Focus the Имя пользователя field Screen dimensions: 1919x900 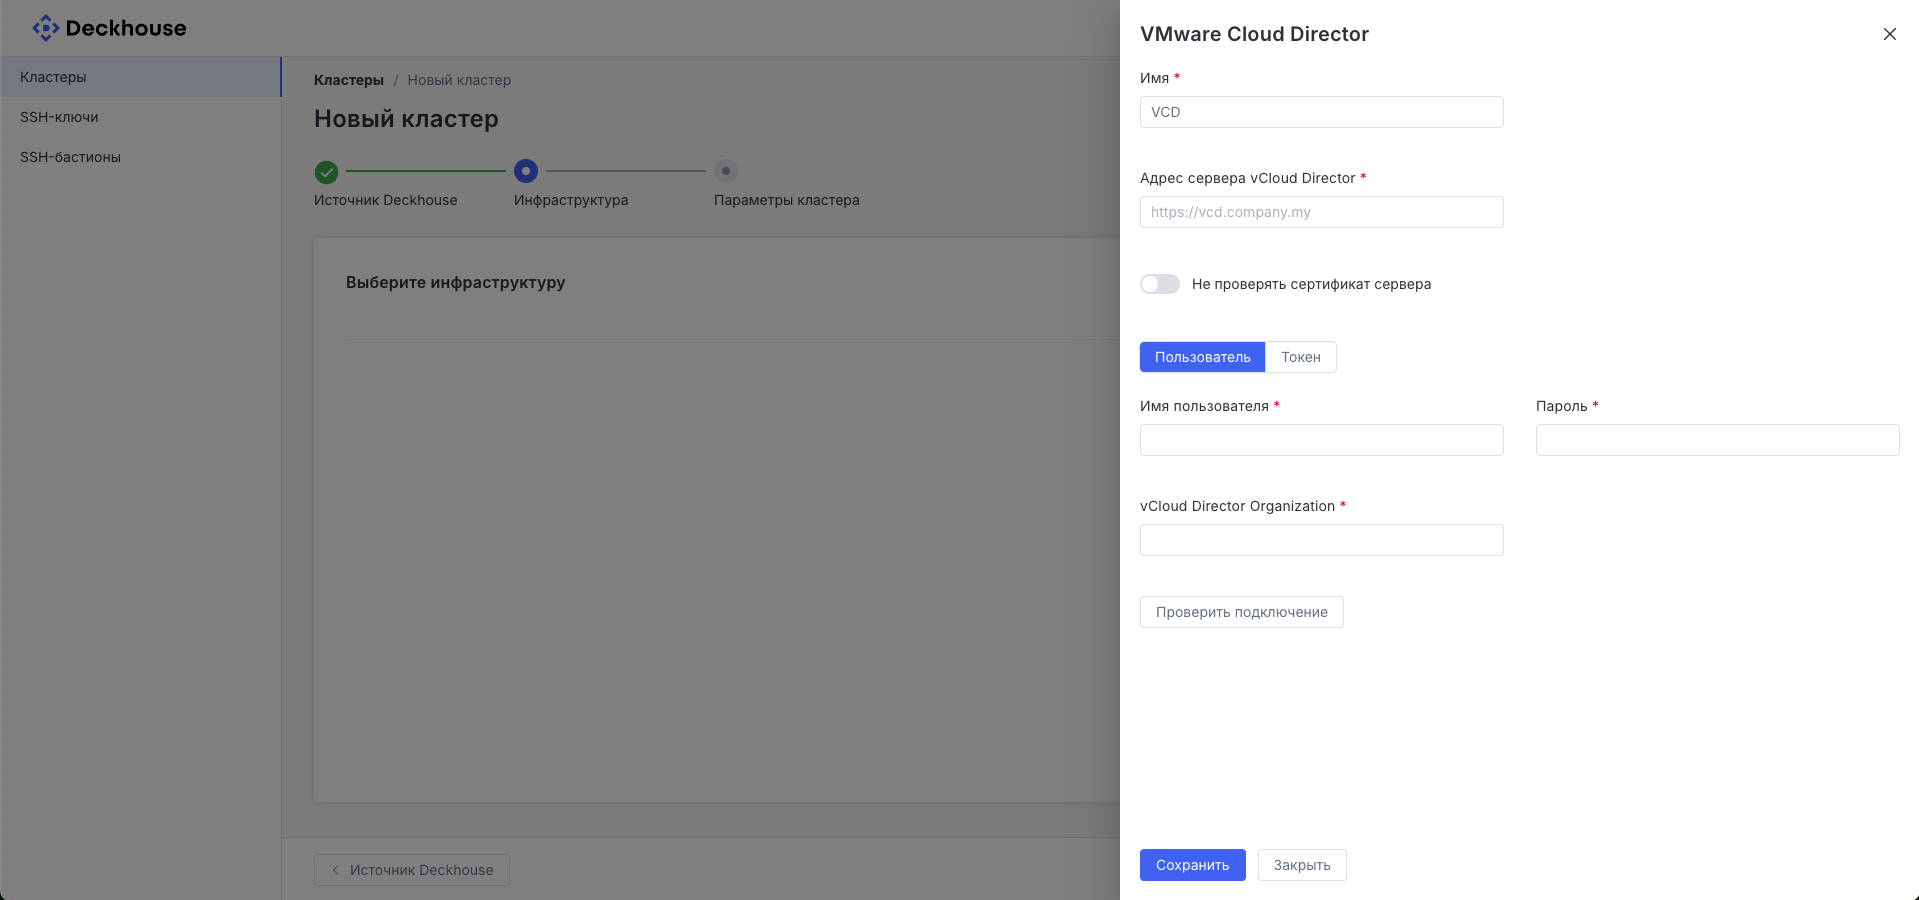(x=1321, y=440)
